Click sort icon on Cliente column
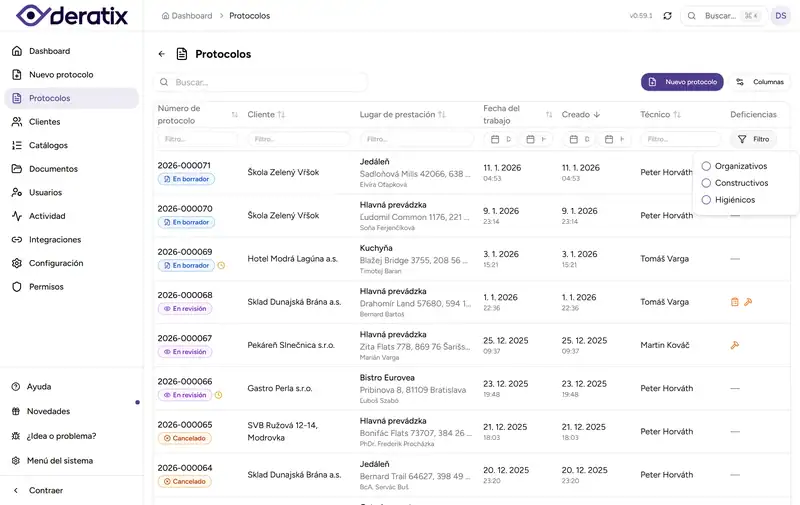Image resolution: width=800 pixels, height=505 pixels. click(x=281, y=115)
